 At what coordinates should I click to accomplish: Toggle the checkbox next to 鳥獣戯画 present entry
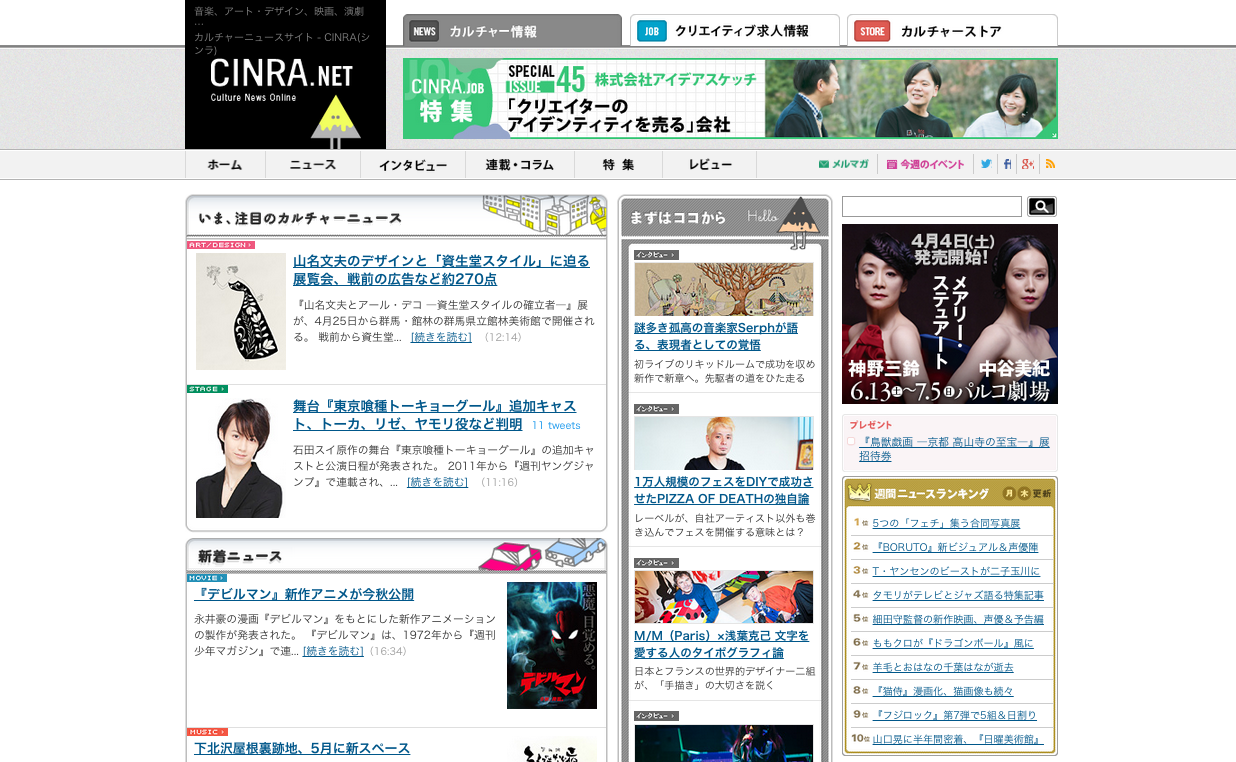pyautogui.click(x=851, y=442)
